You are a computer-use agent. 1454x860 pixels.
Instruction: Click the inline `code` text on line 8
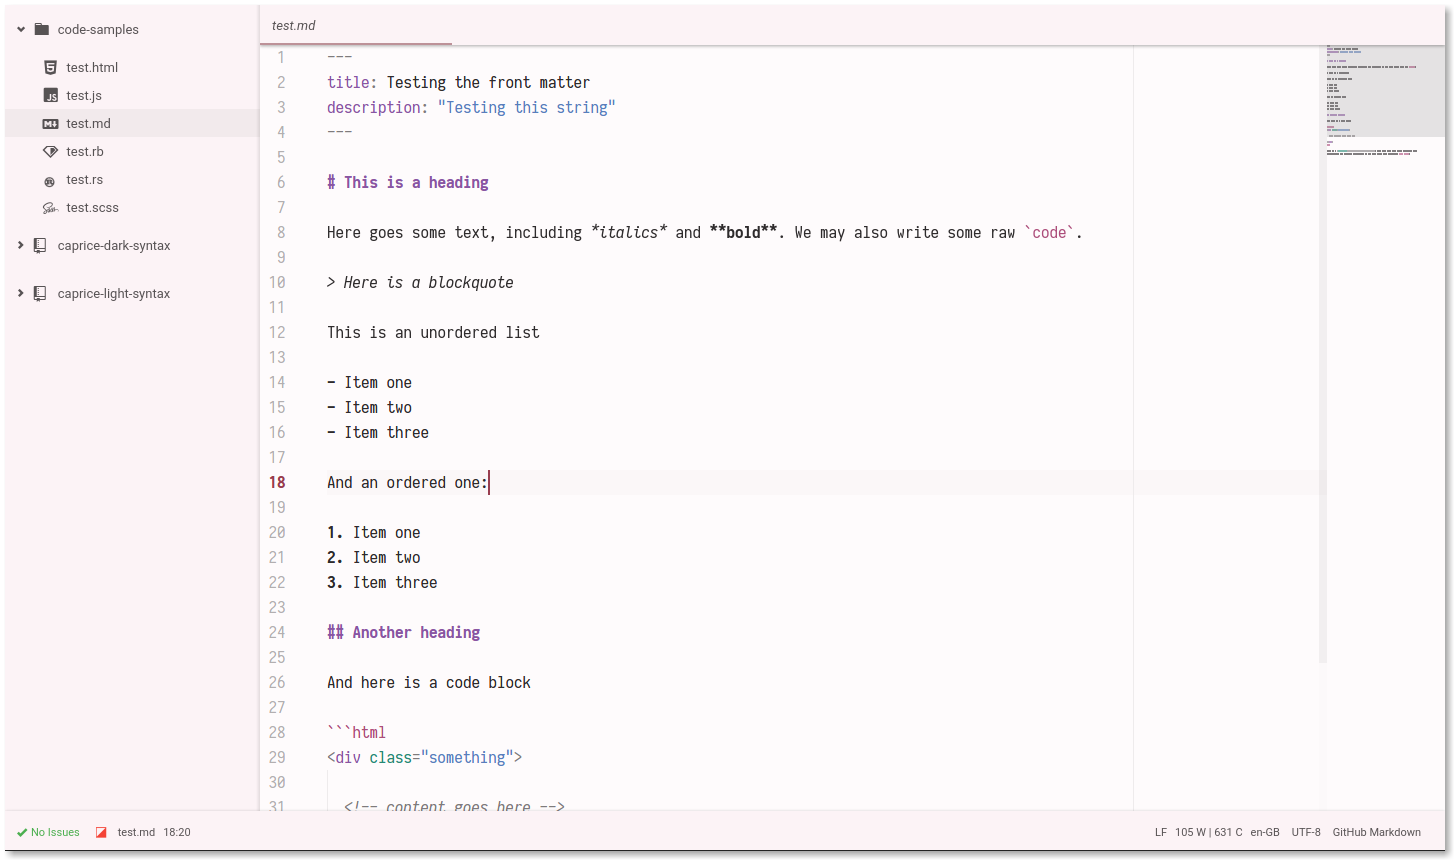(x=1049, y=232)
